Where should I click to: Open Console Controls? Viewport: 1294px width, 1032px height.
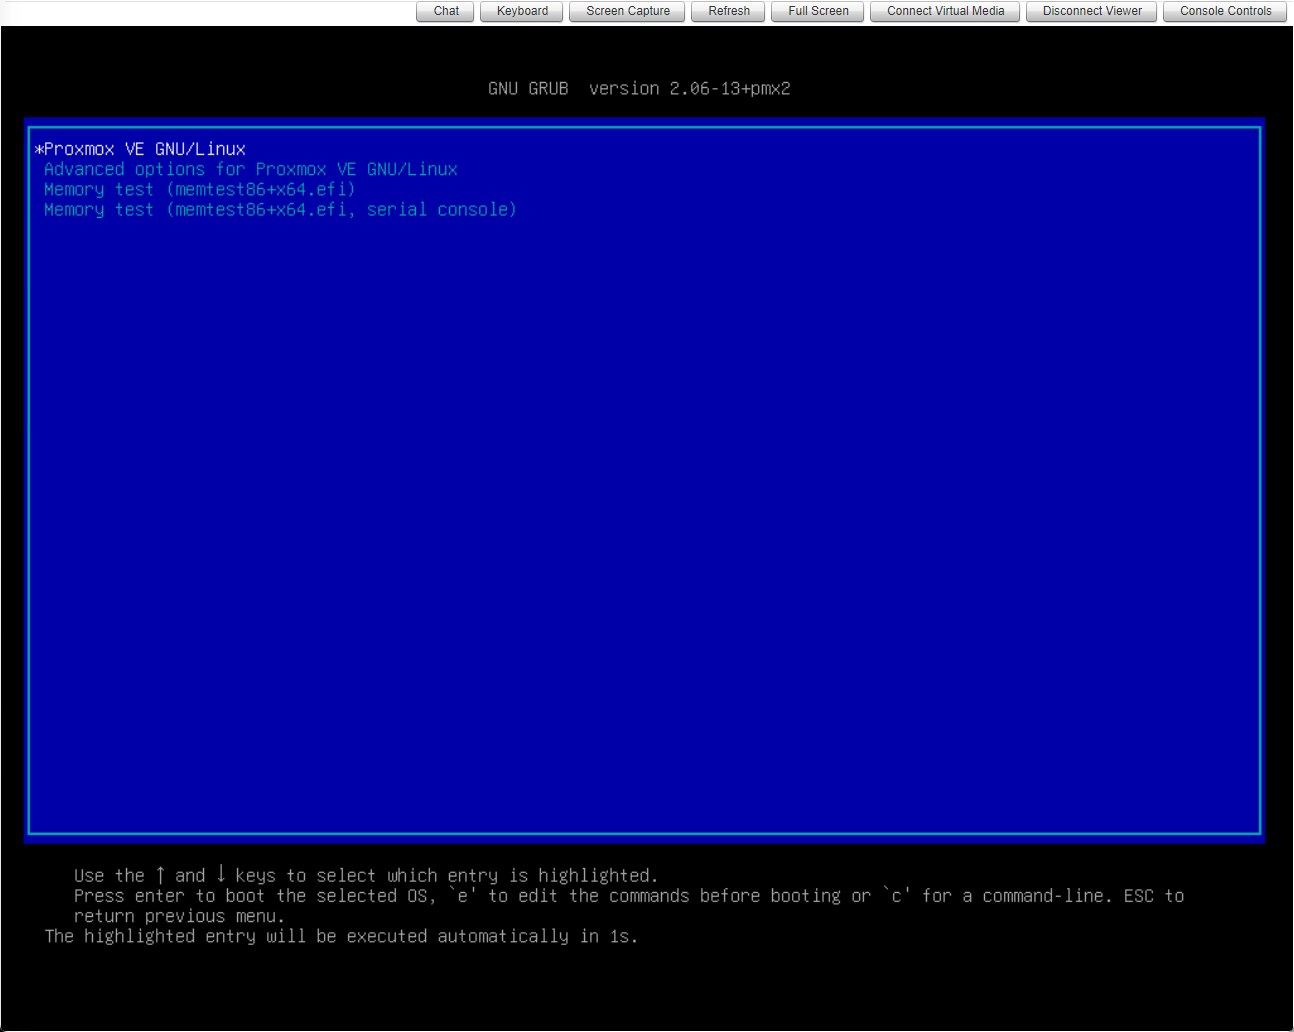coord(1225,11)
